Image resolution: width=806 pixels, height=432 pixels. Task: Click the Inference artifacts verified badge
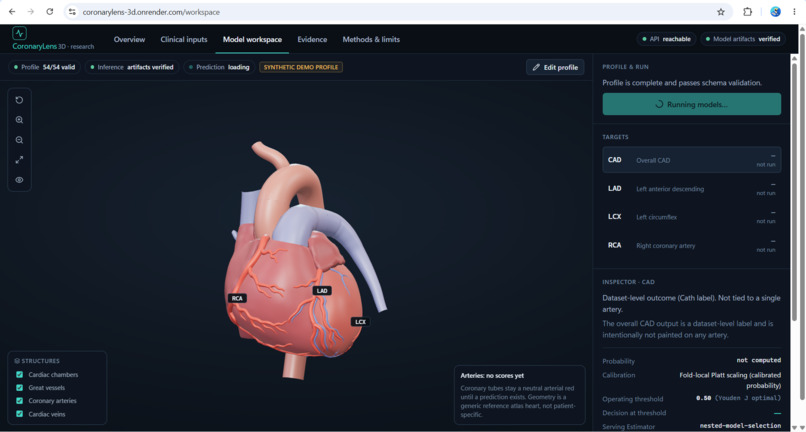pos(132,67)
